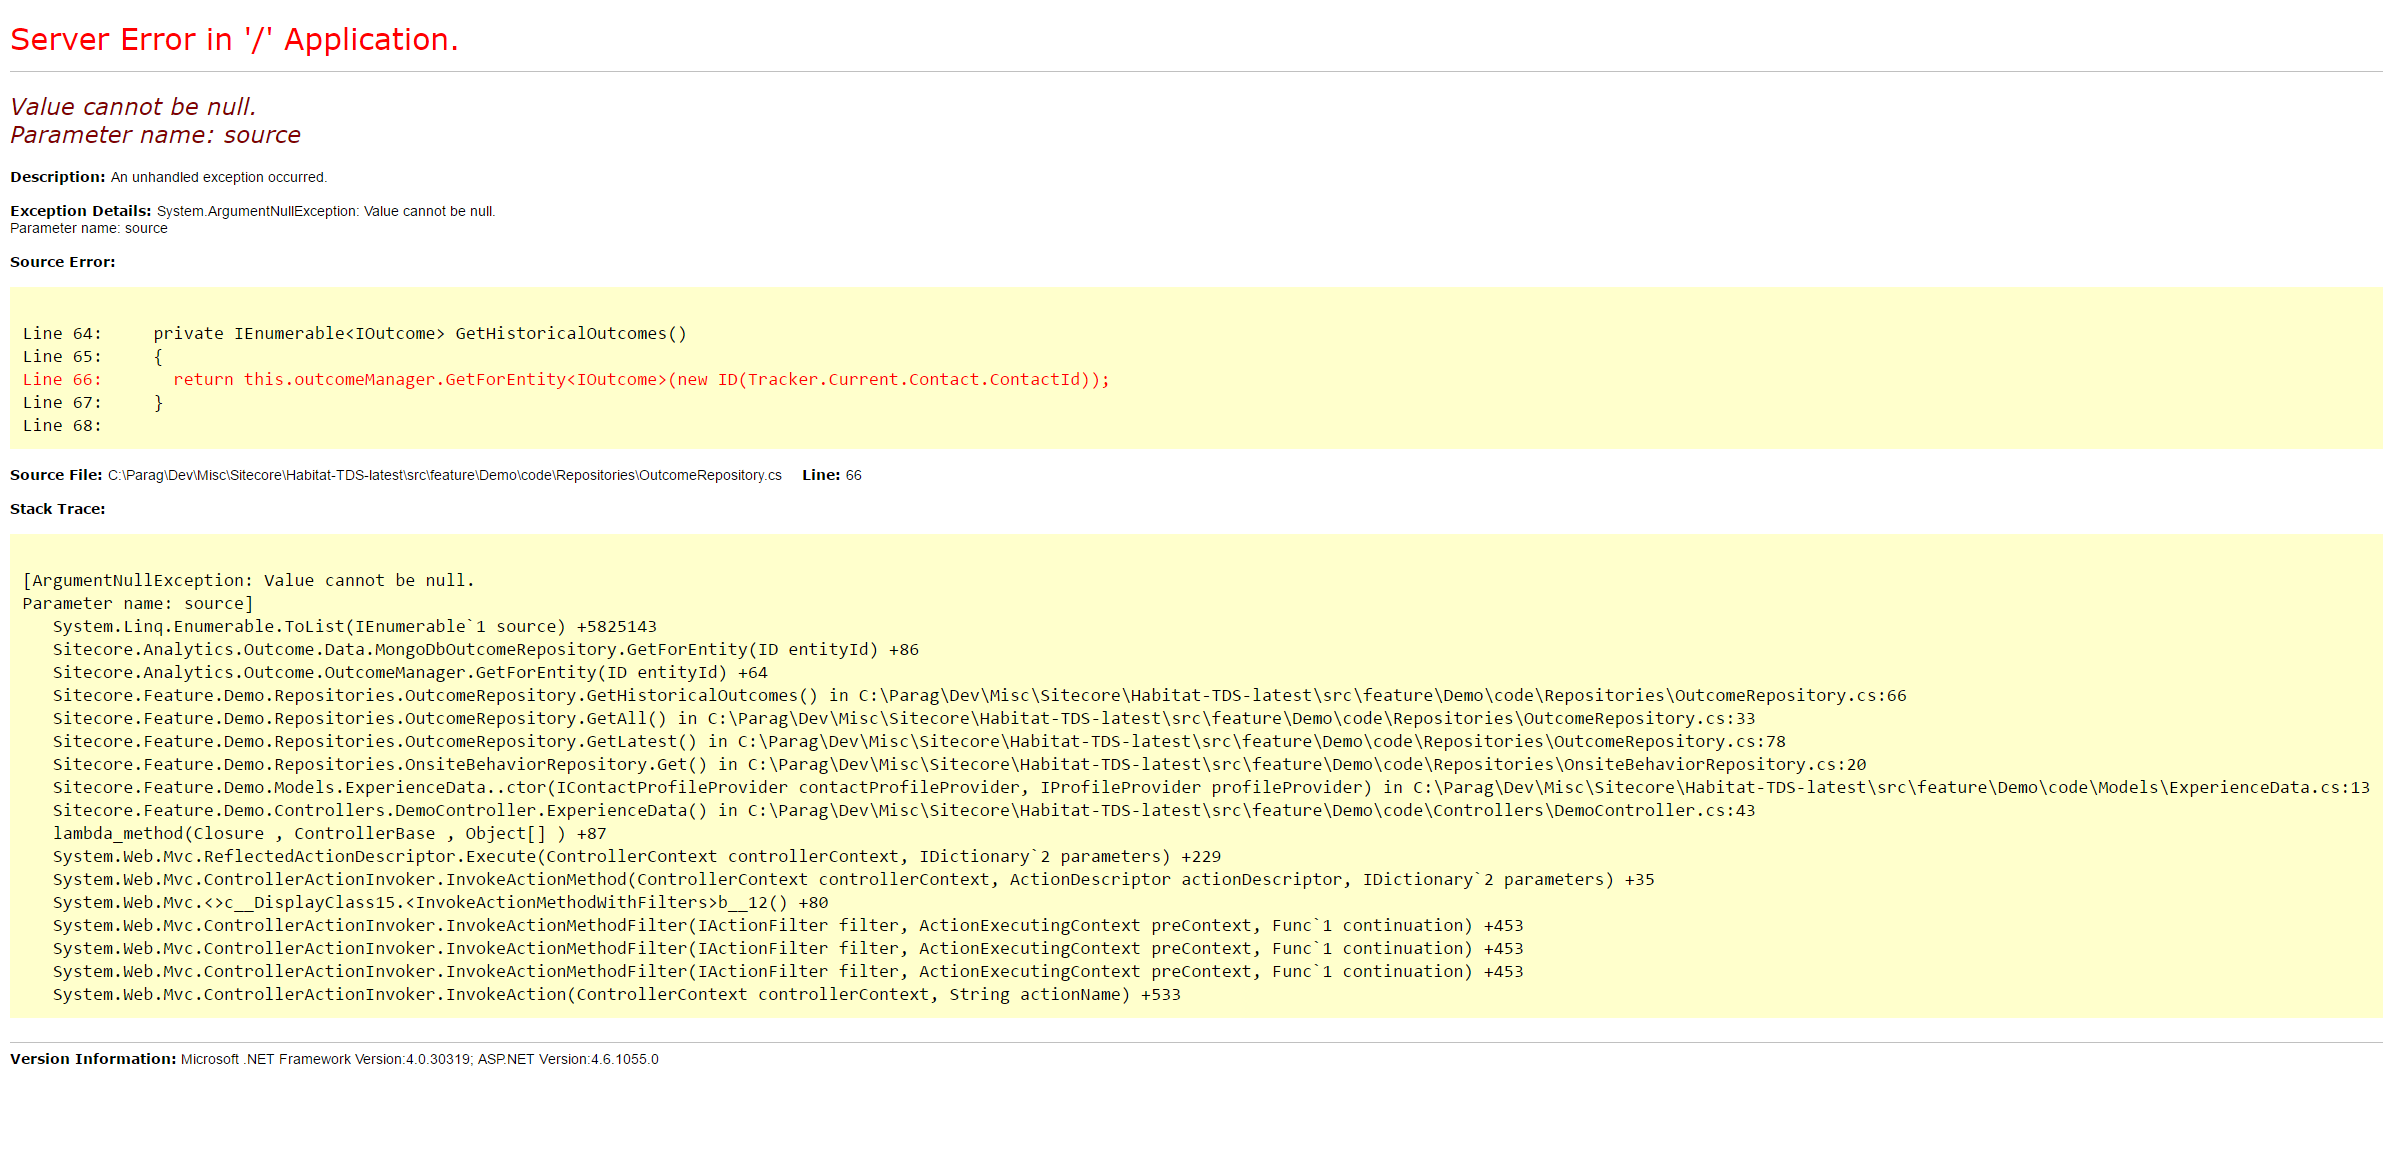Click the 'Description:' label
Image resolution: width=2383 pixels, height=1162 pixels.
coord(57,177)
